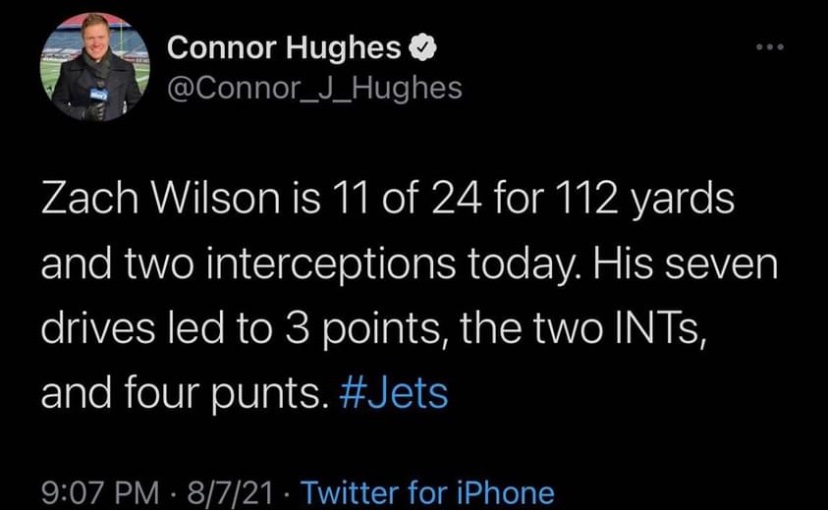This screenshot has width=828, height=510.
Task: Click the 8/7/21 date text
Action: coord(230,492)
